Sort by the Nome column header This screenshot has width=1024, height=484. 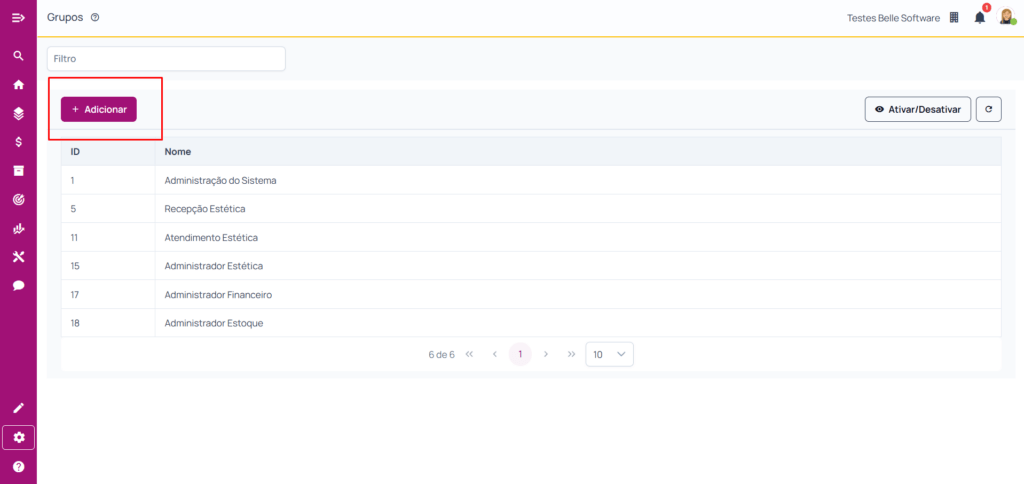click(178, 151)
